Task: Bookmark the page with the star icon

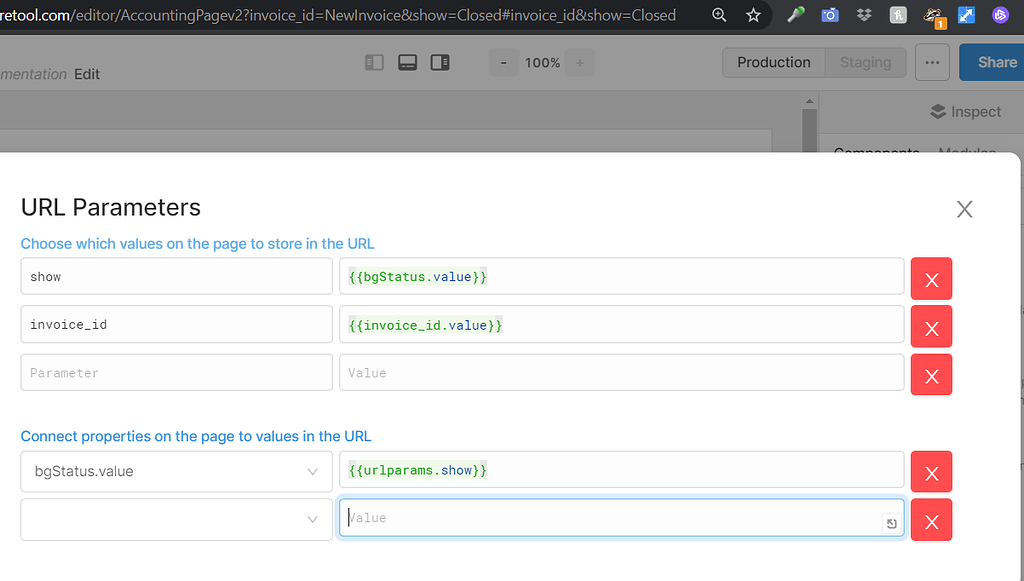Action: point(753,15)
